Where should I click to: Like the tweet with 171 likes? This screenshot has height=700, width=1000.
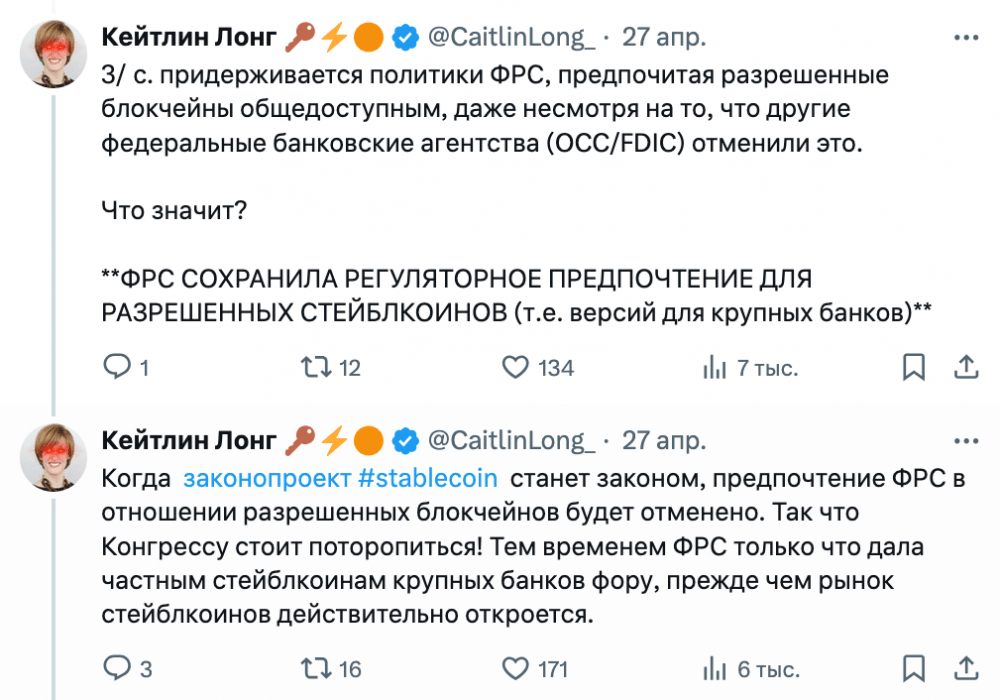(x=515, y=668)
